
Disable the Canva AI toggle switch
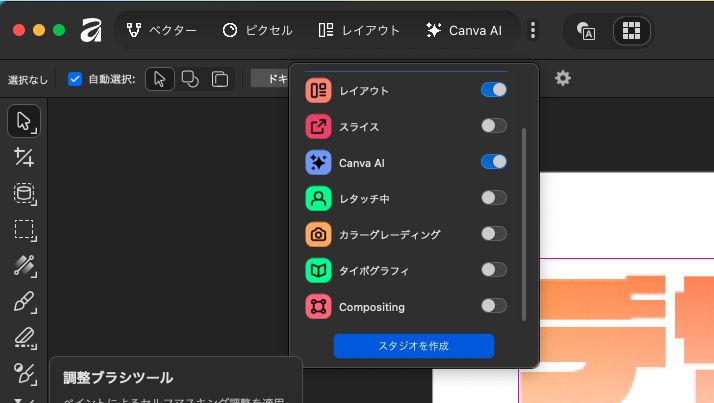(493, 162)
